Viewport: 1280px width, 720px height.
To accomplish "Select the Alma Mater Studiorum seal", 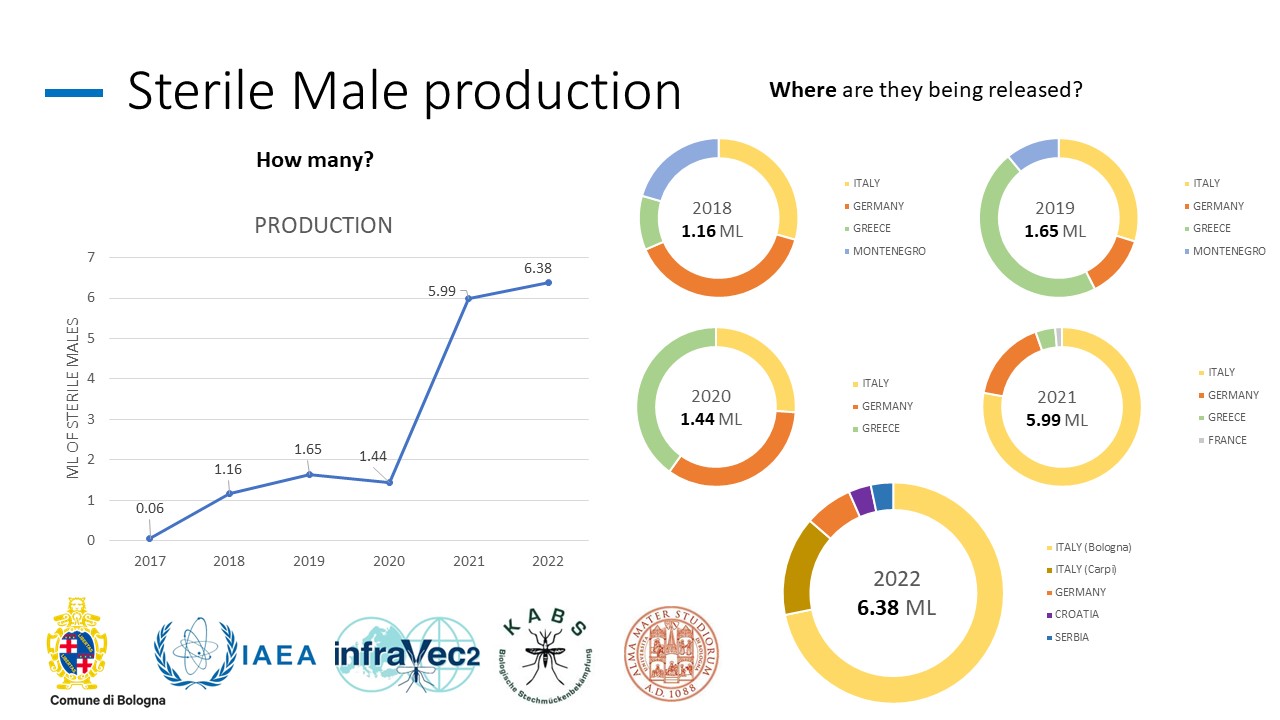I will (671, 654).
